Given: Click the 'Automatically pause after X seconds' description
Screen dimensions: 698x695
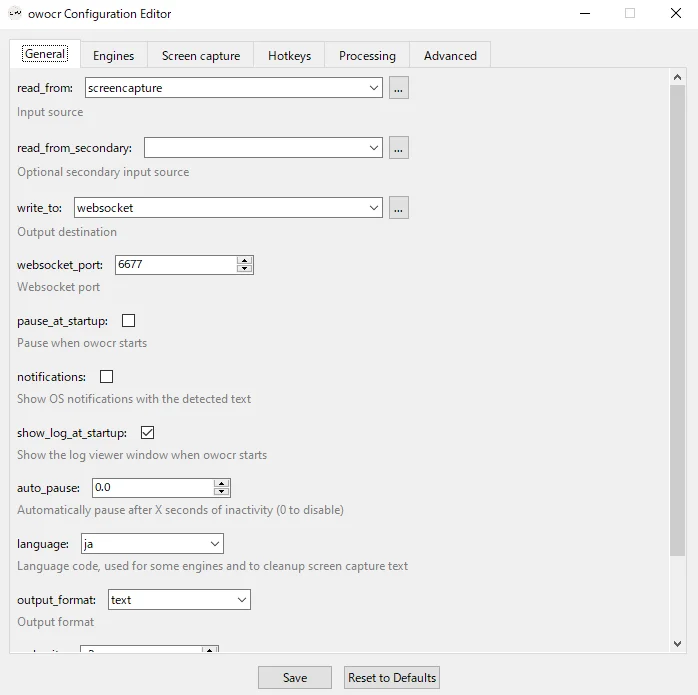Looking at the screenshot, I should [x=180, y=510].
